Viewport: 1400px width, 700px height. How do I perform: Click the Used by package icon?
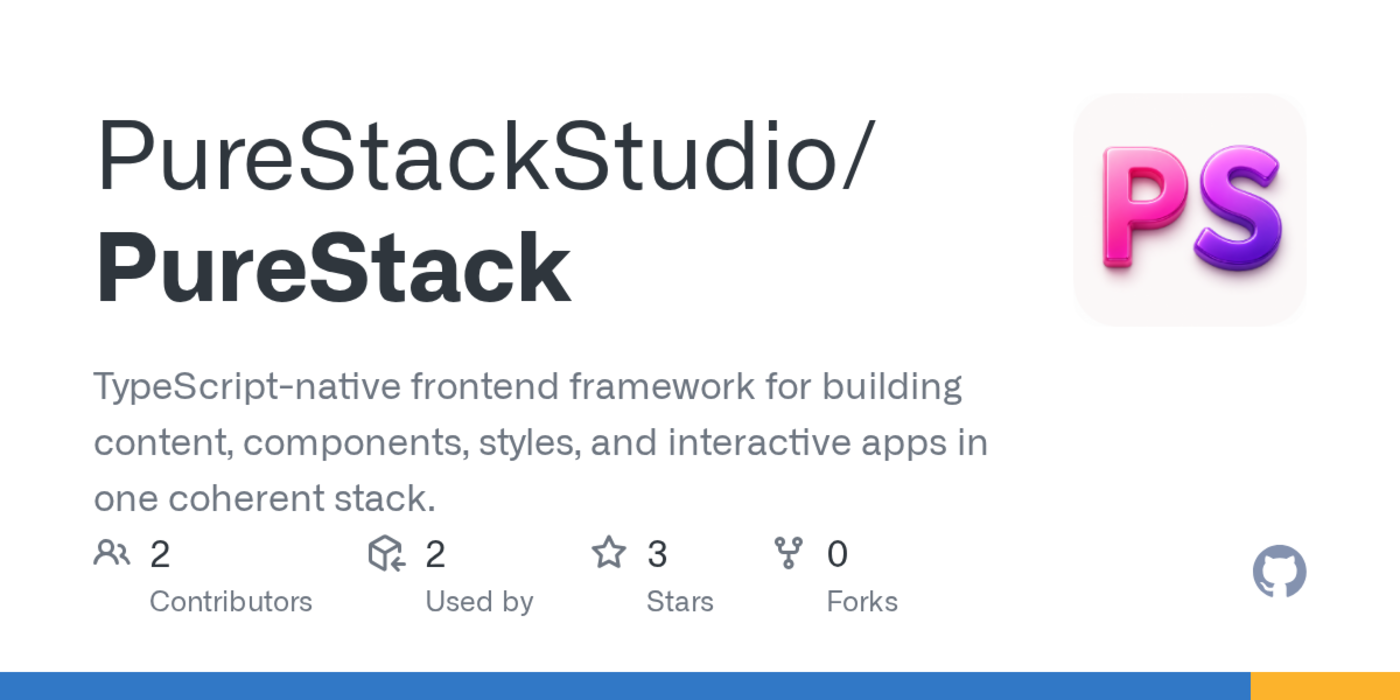pos(387,553)
